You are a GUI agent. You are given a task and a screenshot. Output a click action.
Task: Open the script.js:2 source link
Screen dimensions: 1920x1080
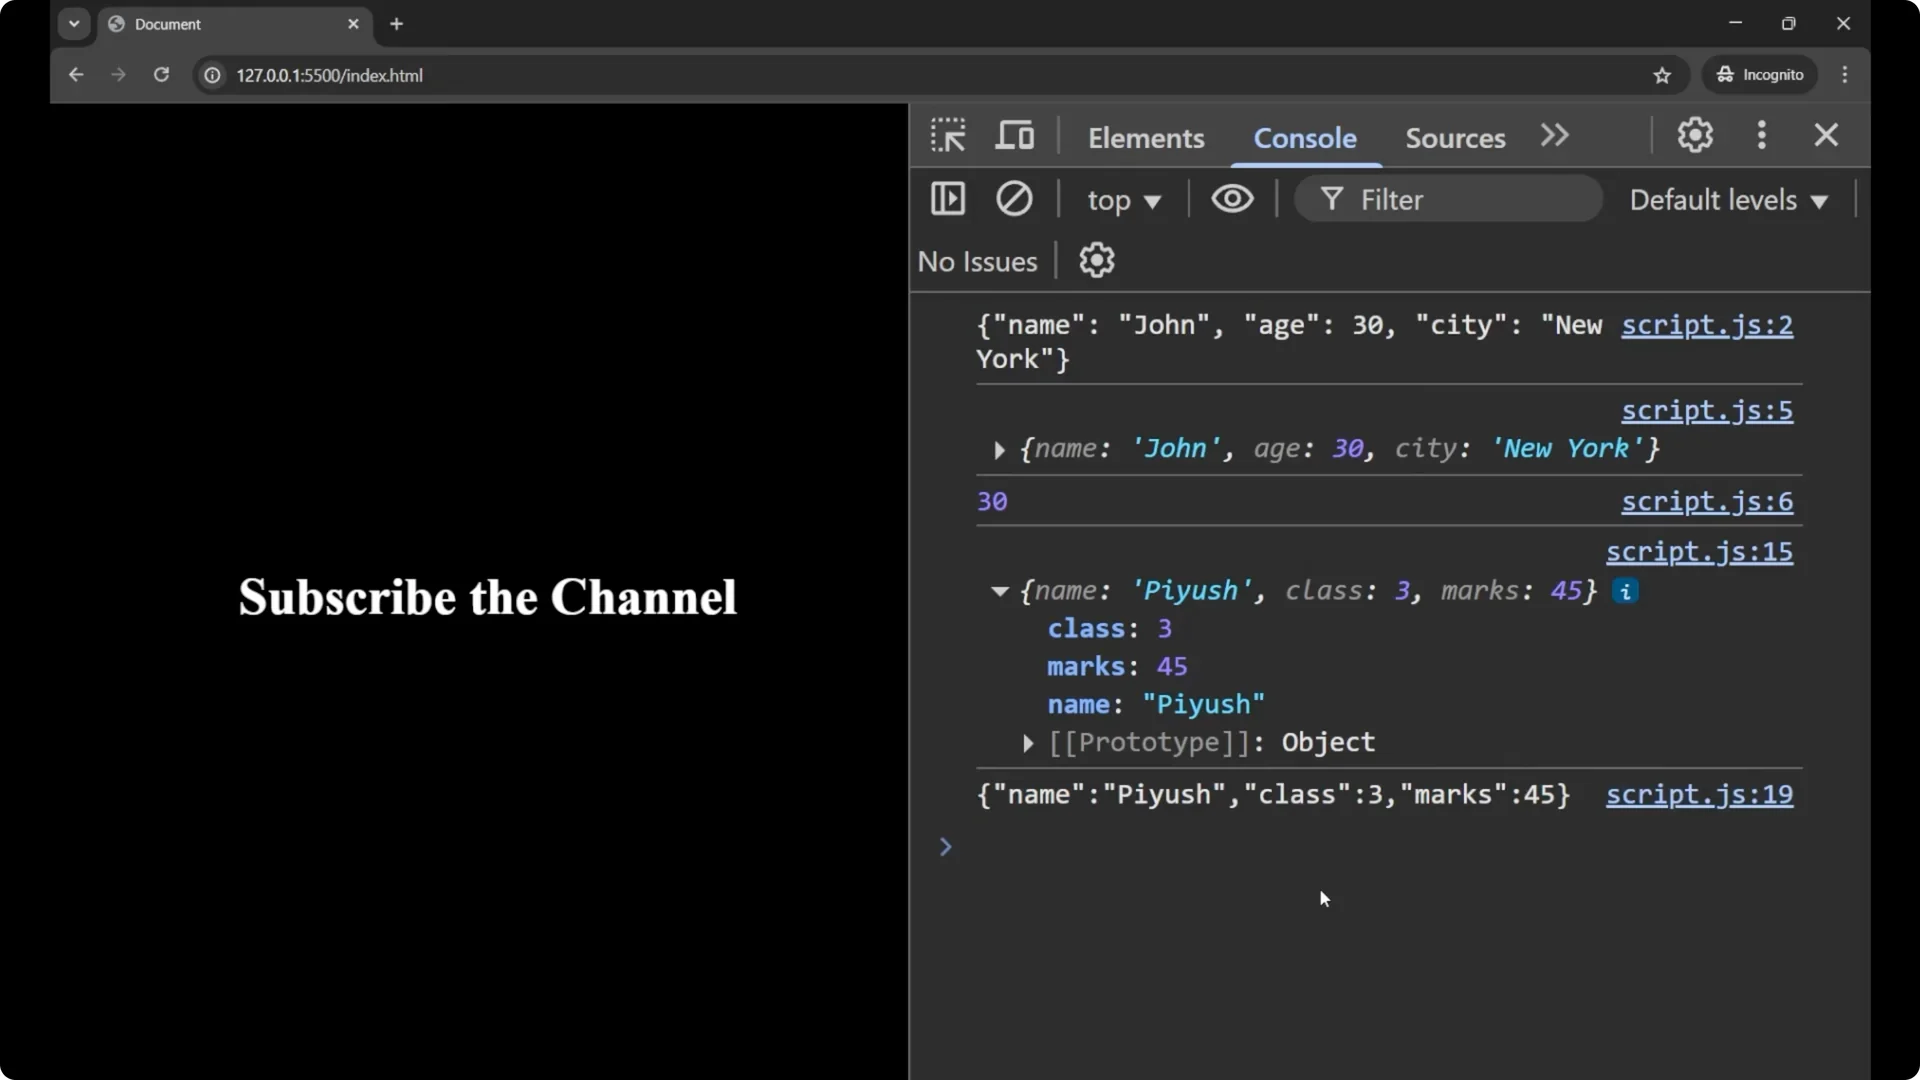point(1706,326)
